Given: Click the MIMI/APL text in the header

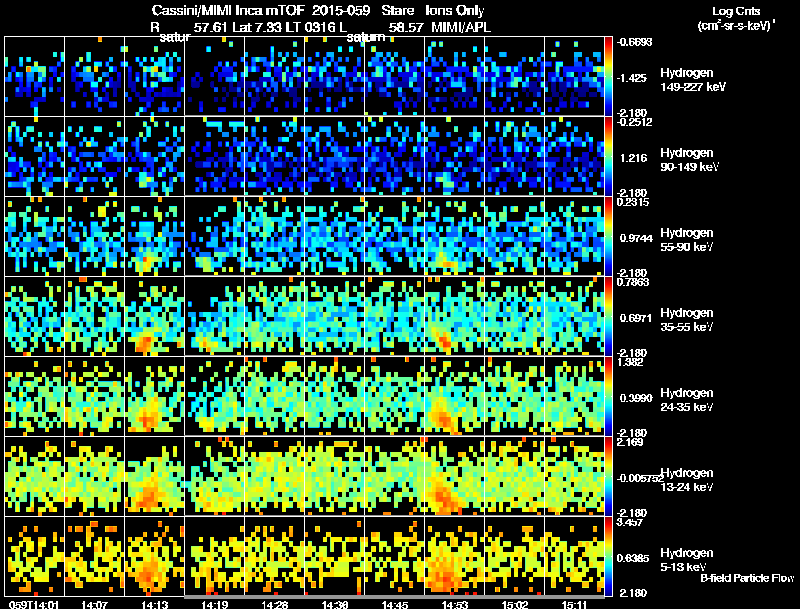Looking at the screenshot, I should tap(461, 27).
